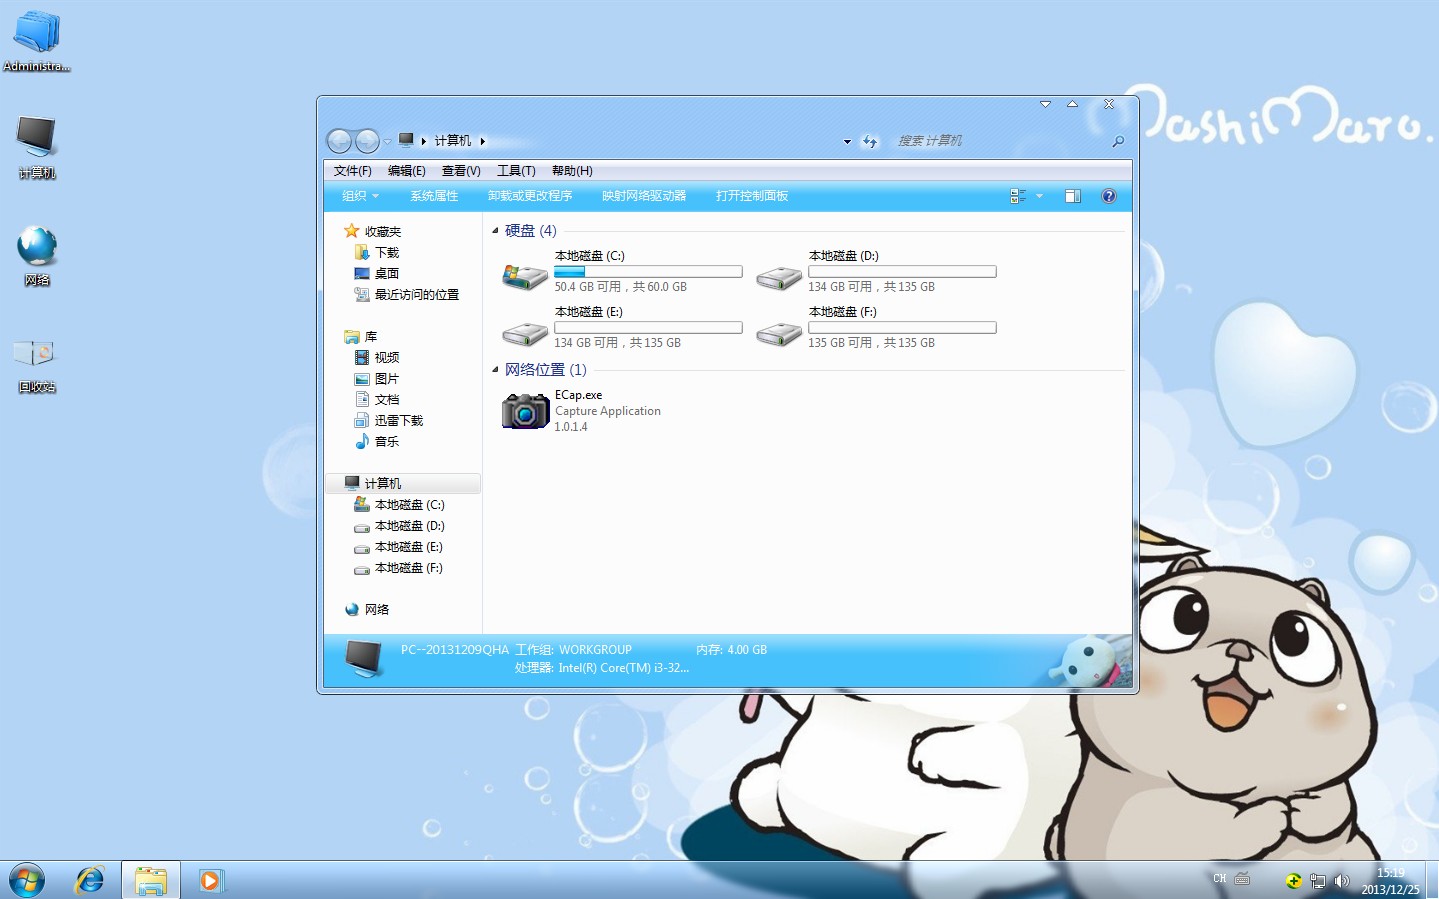Open the 工具(T) menu
1439x899 pixels.
(x=516, y=171)
